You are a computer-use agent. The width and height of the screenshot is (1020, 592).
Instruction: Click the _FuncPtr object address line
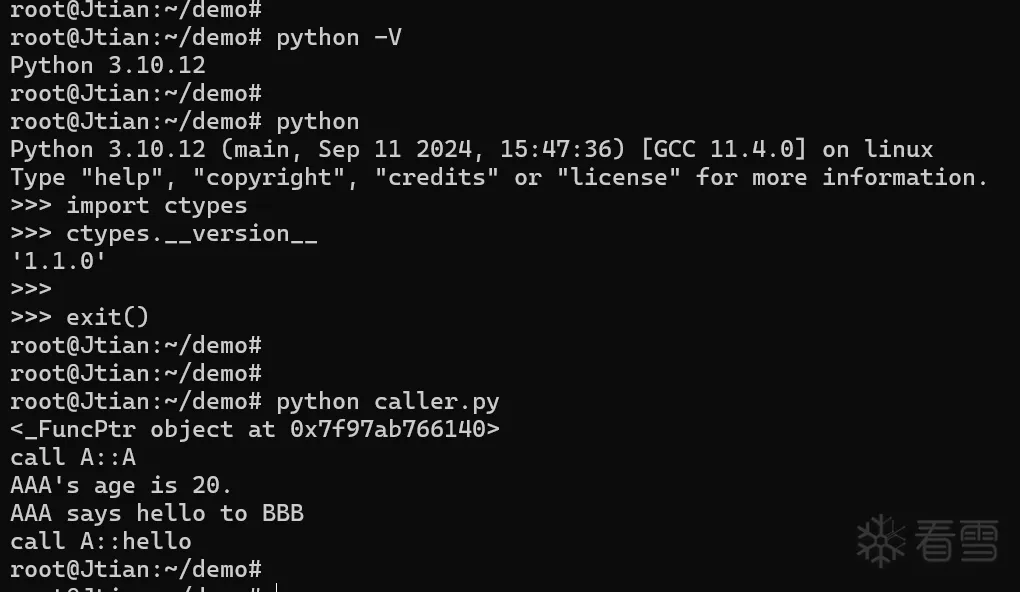click(255, 430)
